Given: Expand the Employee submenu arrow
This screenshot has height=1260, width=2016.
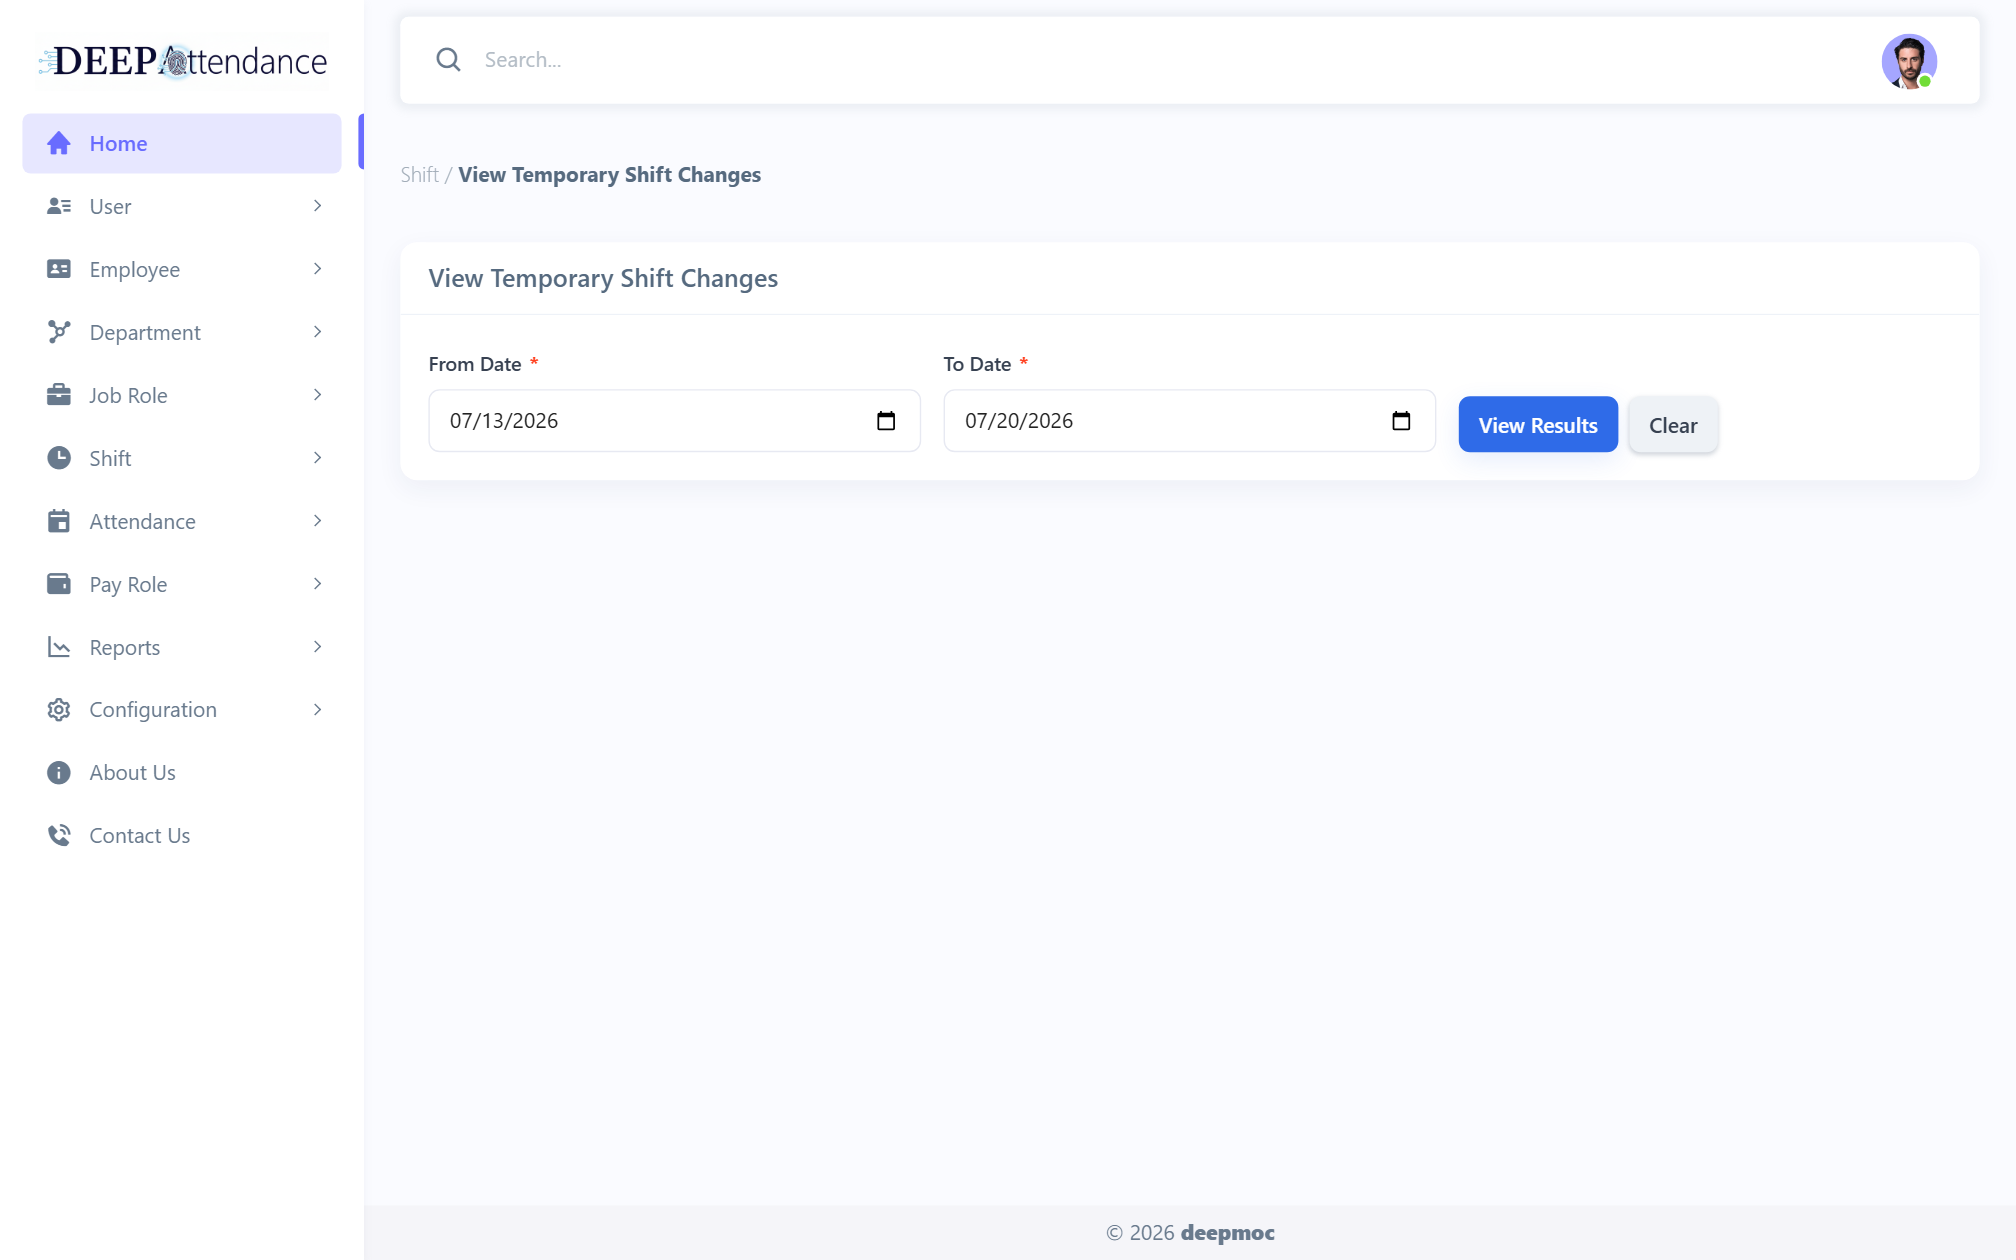Looking at the screenshot, I should 317,269.
